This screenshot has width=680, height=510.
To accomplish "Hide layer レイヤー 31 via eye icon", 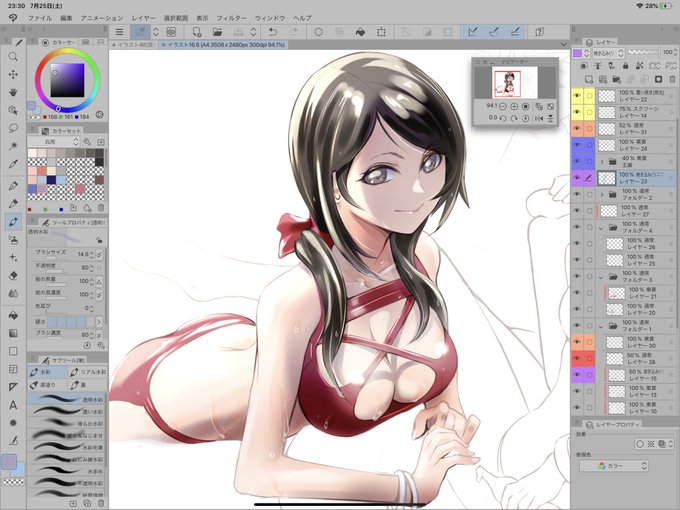I will click(x=577, y=128).
